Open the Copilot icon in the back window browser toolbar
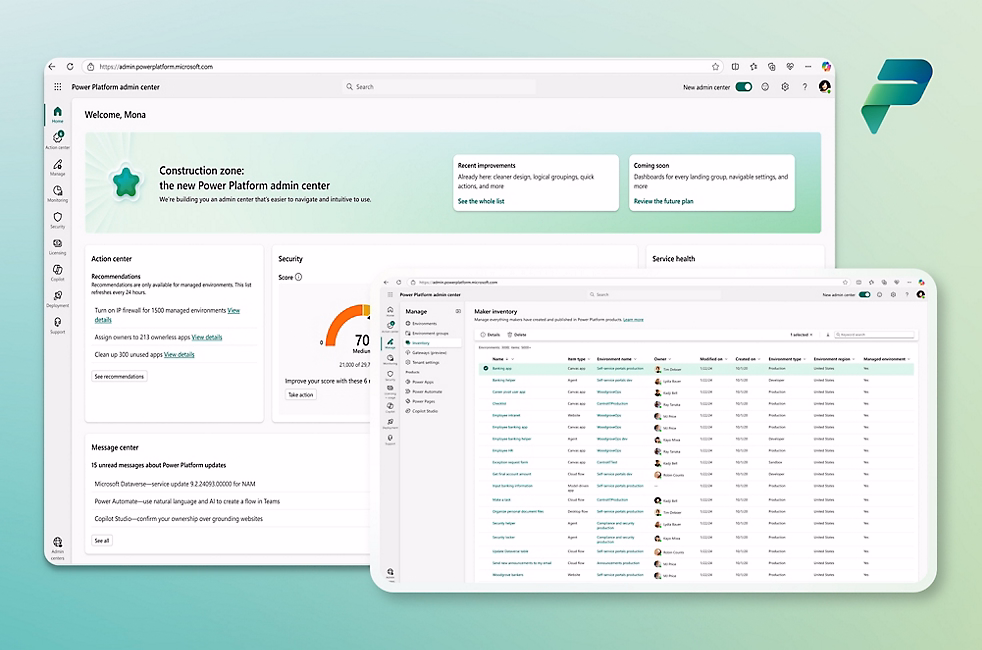This screenshot has width=982, height=650. [826, 66]
